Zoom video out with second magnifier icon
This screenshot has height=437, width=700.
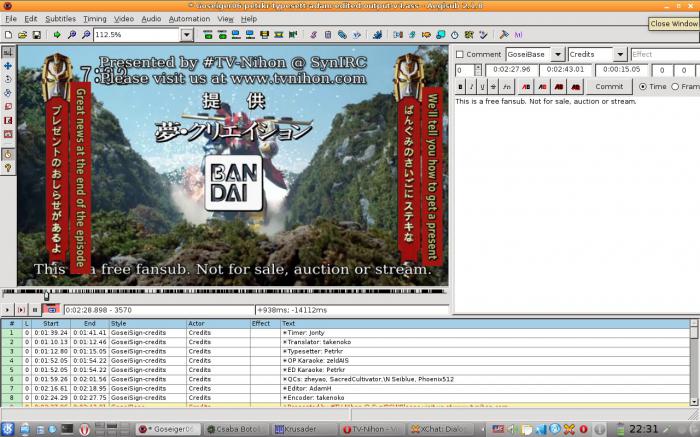(x=86, y=35)
